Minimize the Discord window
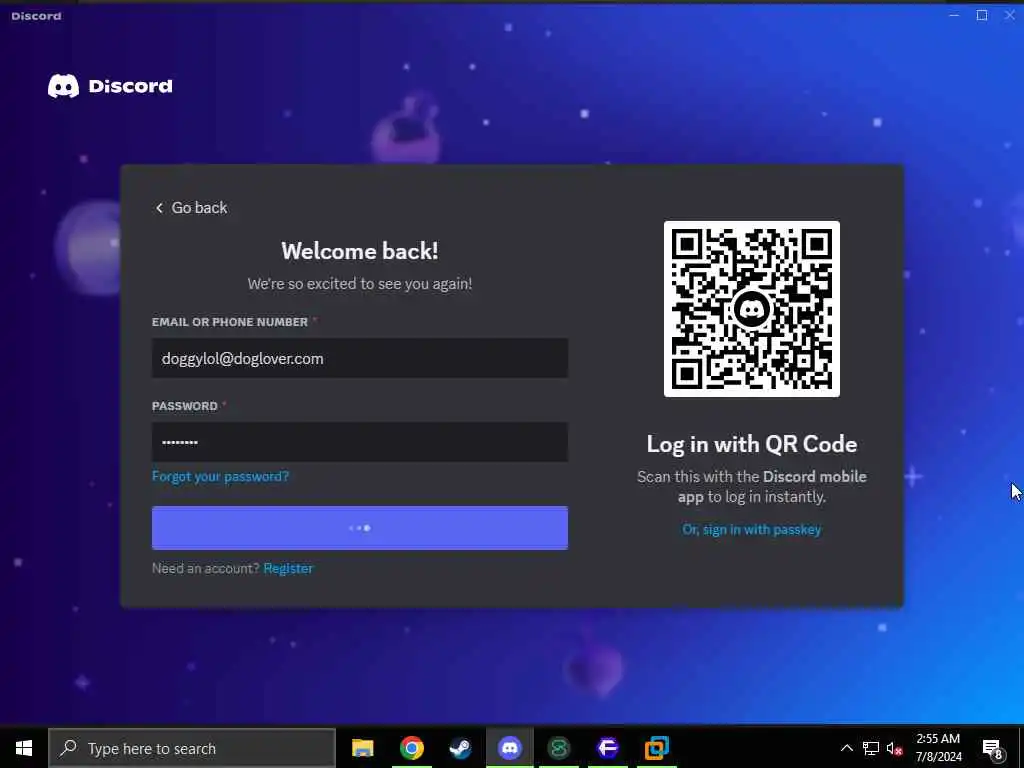This screenshot has height=768, width=1024. (x=954, y=15)
